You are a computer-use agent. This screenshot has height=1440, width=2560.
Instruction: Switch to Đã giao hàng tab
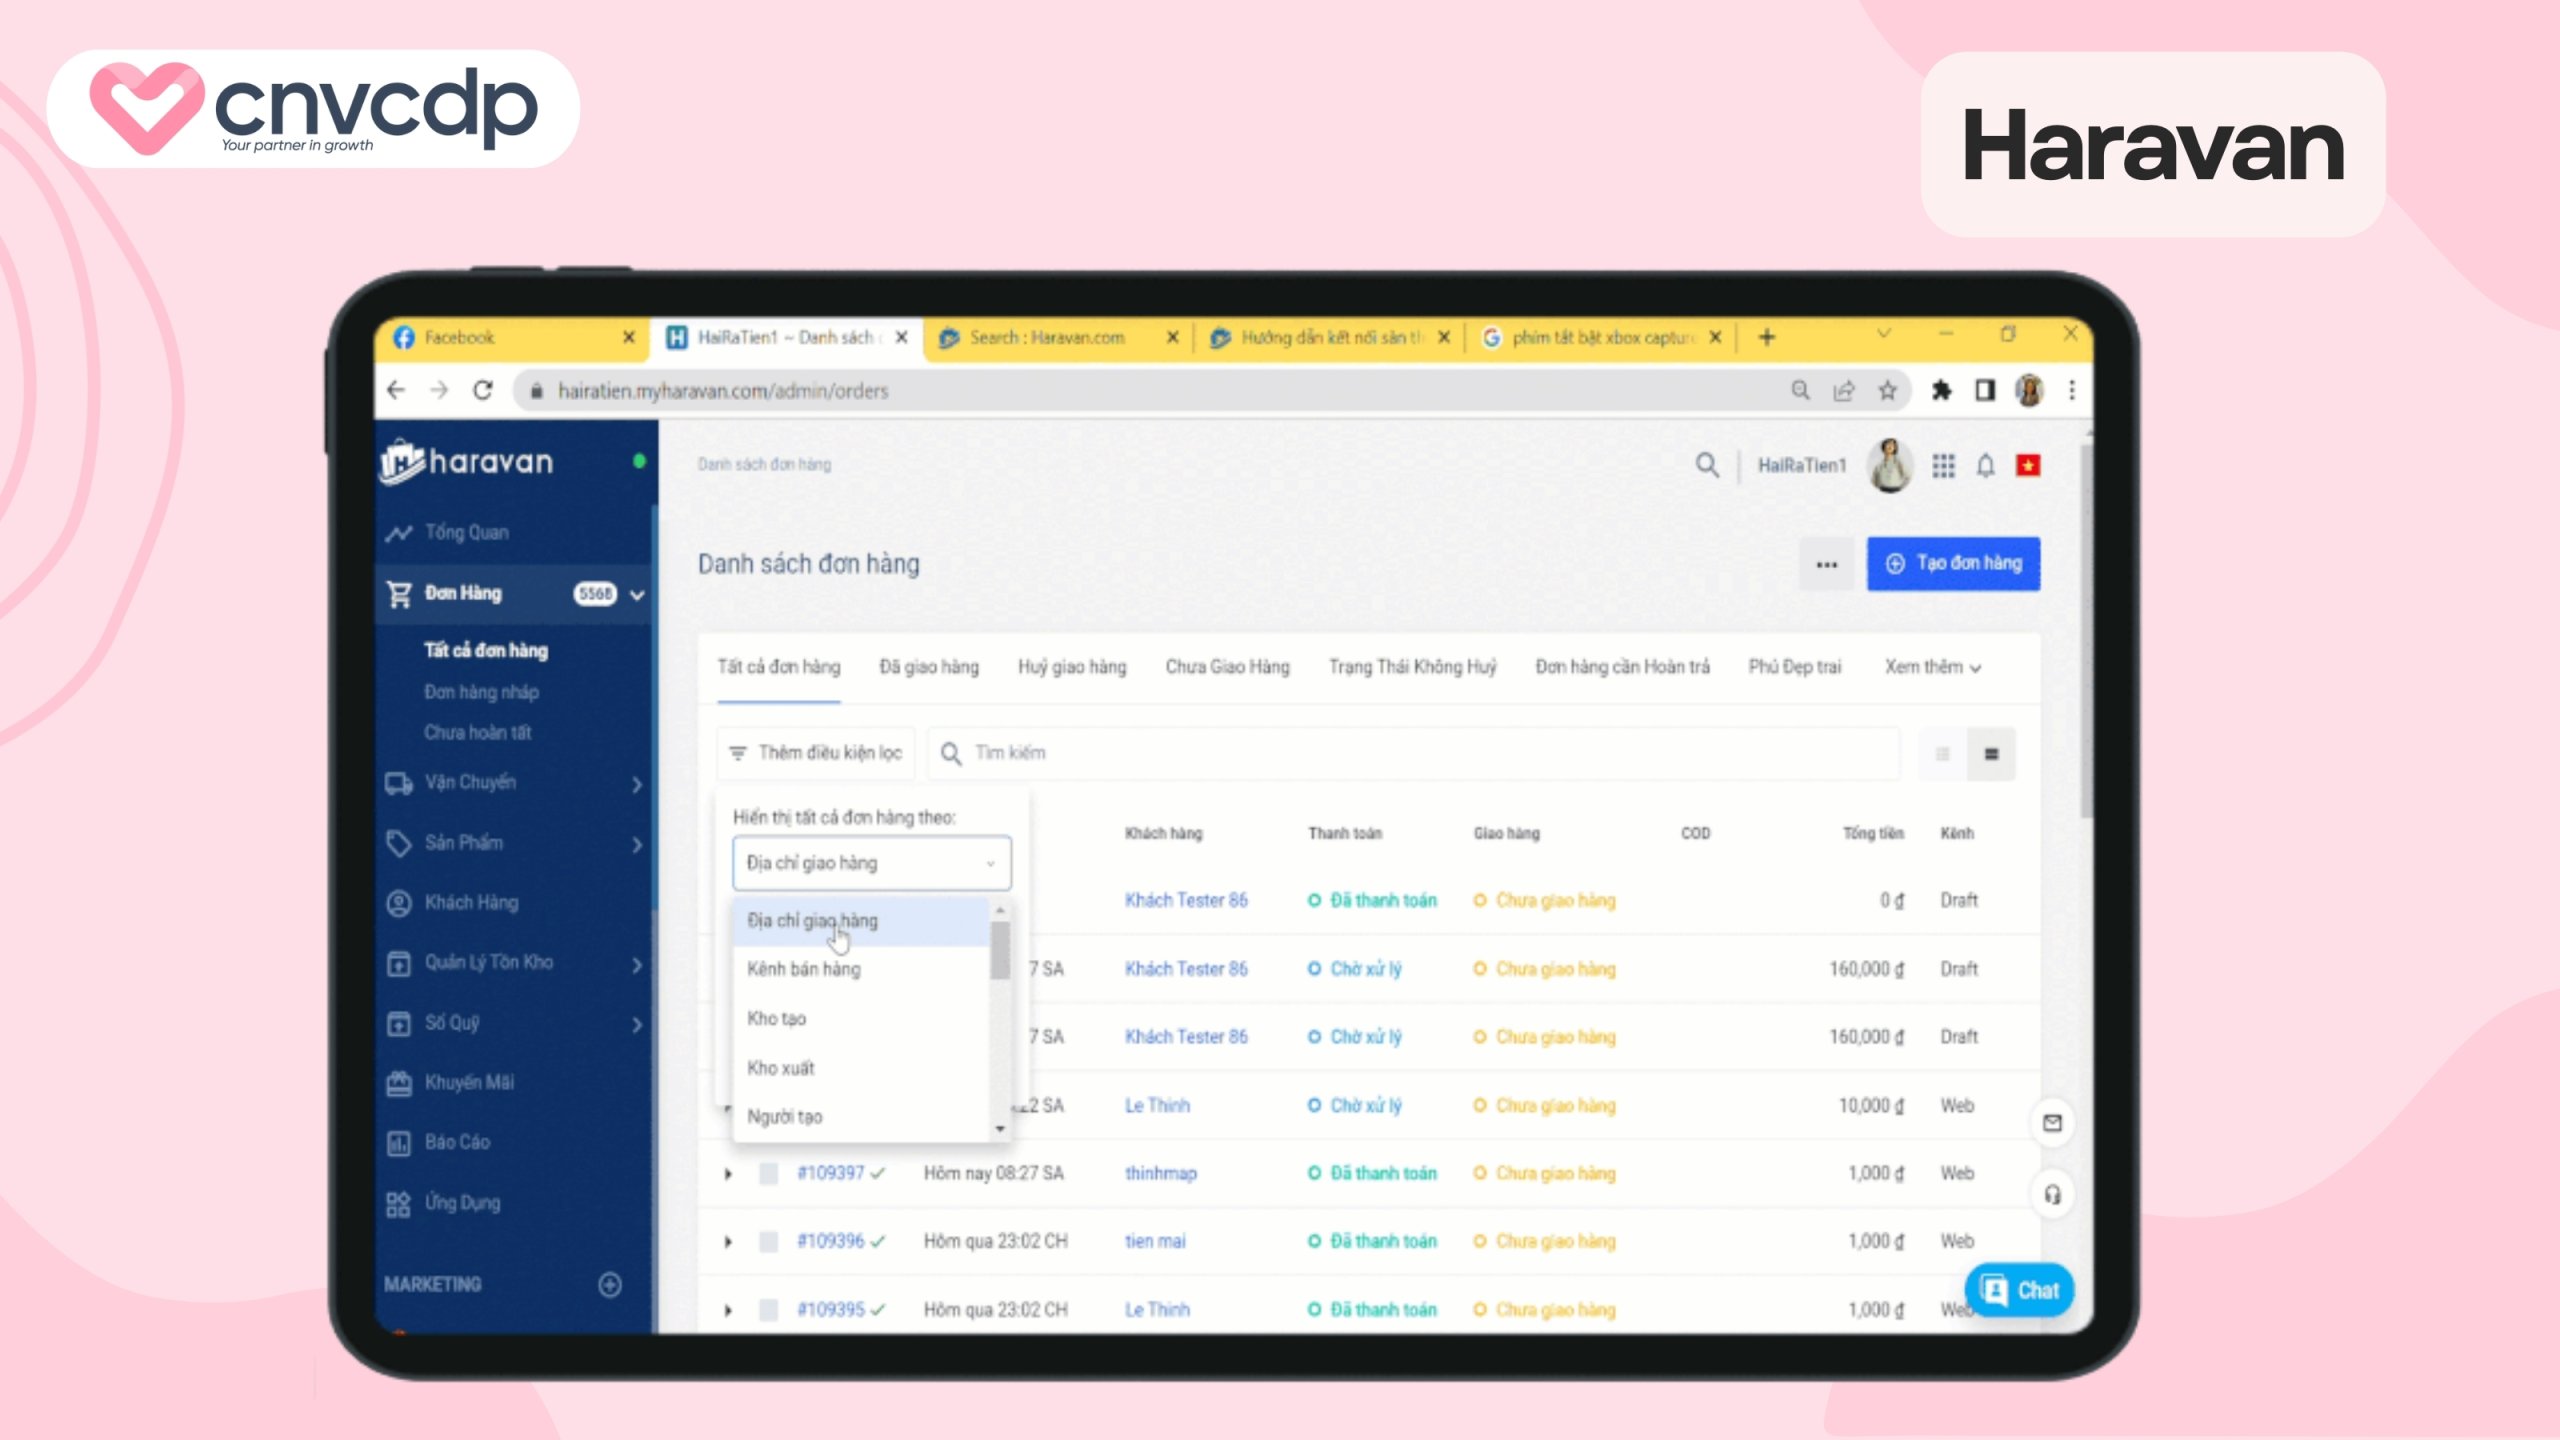tap(928, 667)
